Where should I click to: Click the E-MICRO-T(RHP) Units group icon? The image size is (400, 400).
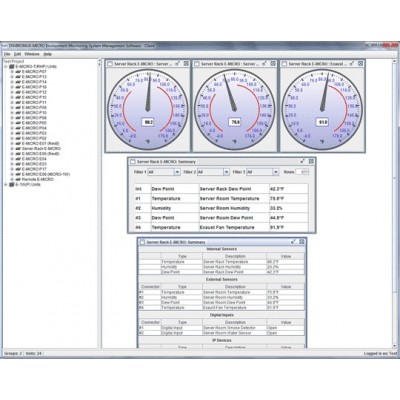12,67
